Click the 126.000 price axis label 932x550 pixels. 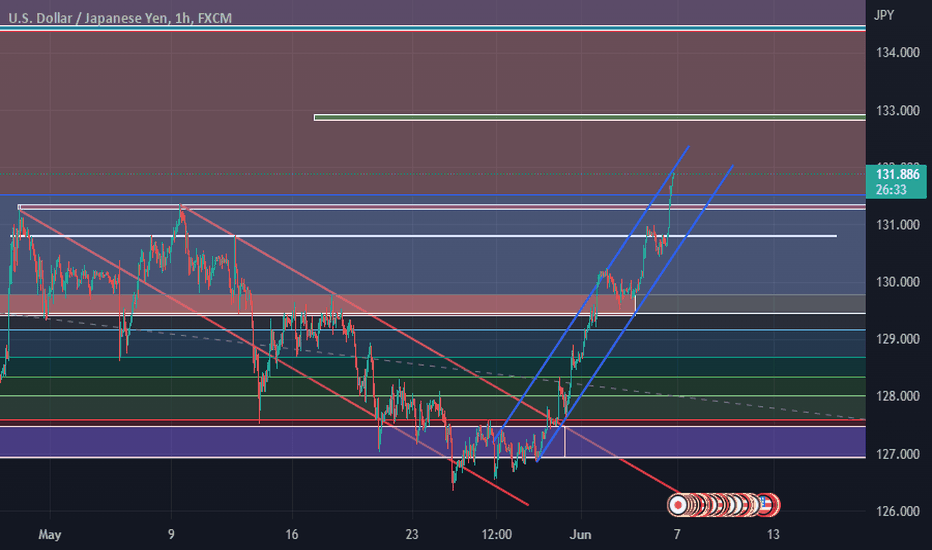click(898, 511)
